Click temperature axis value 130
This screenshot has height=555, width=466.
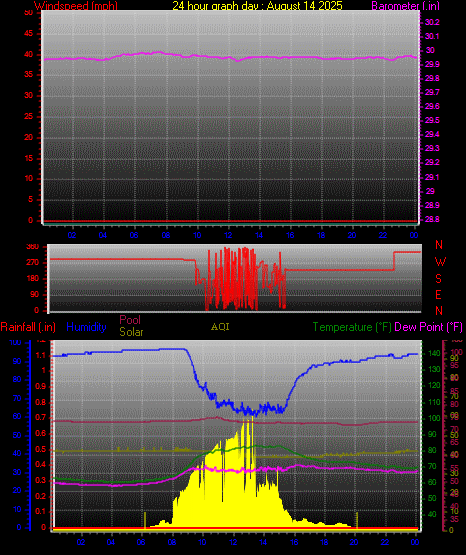pos(434,369)
